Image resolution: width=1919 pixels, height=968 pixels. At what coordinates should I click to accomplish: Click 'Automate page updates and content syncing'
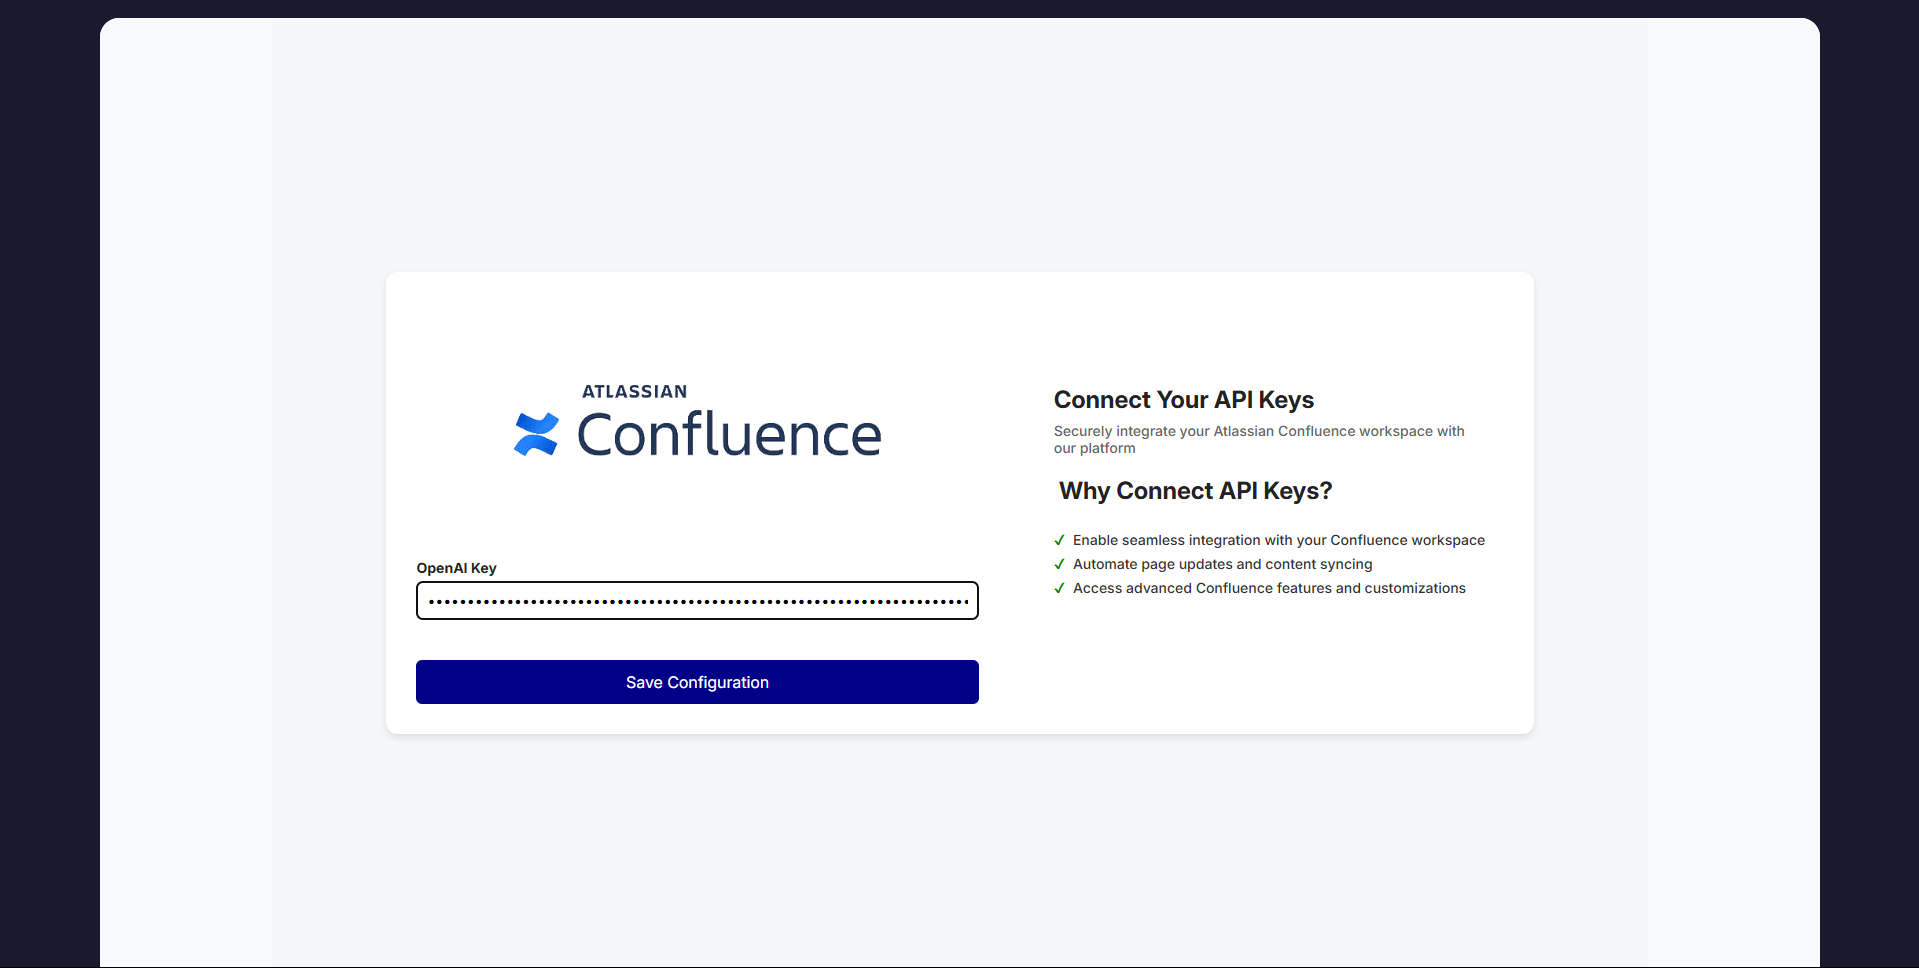(x=1223, y=564)
